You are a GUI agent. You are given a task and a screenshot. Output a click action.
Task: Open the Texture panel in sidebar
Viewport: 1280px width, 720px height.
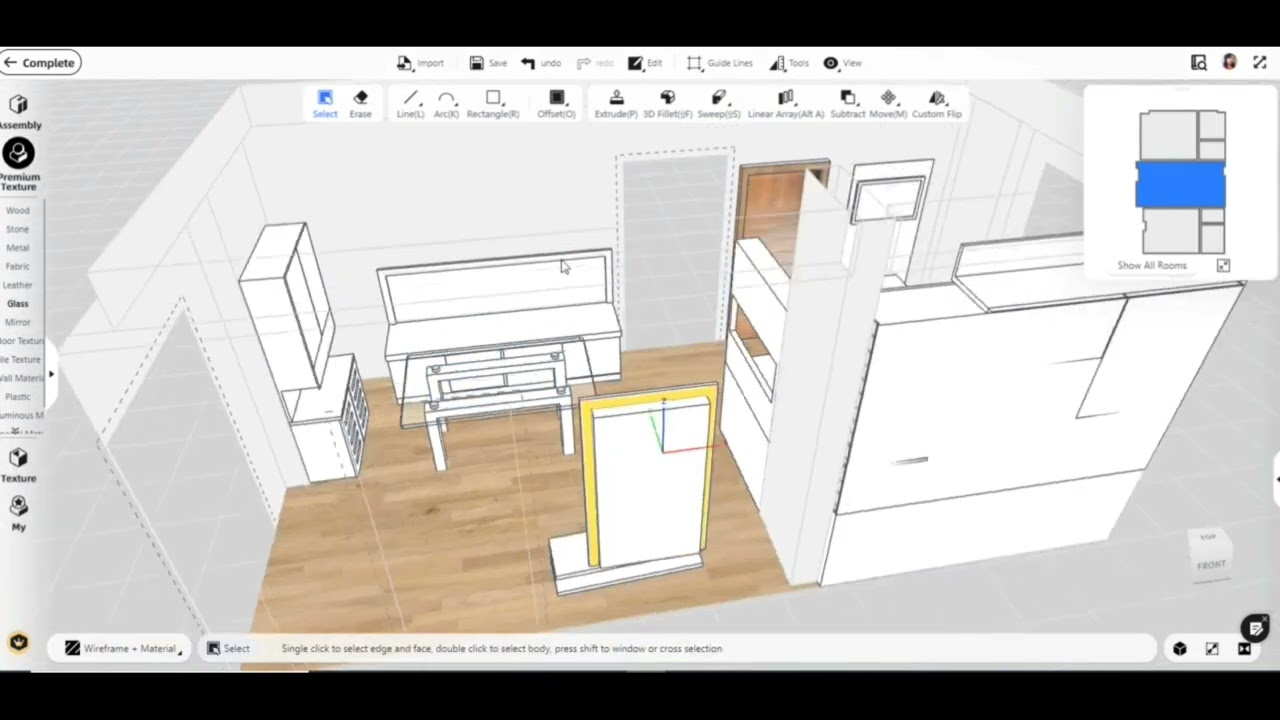point(18,465)
